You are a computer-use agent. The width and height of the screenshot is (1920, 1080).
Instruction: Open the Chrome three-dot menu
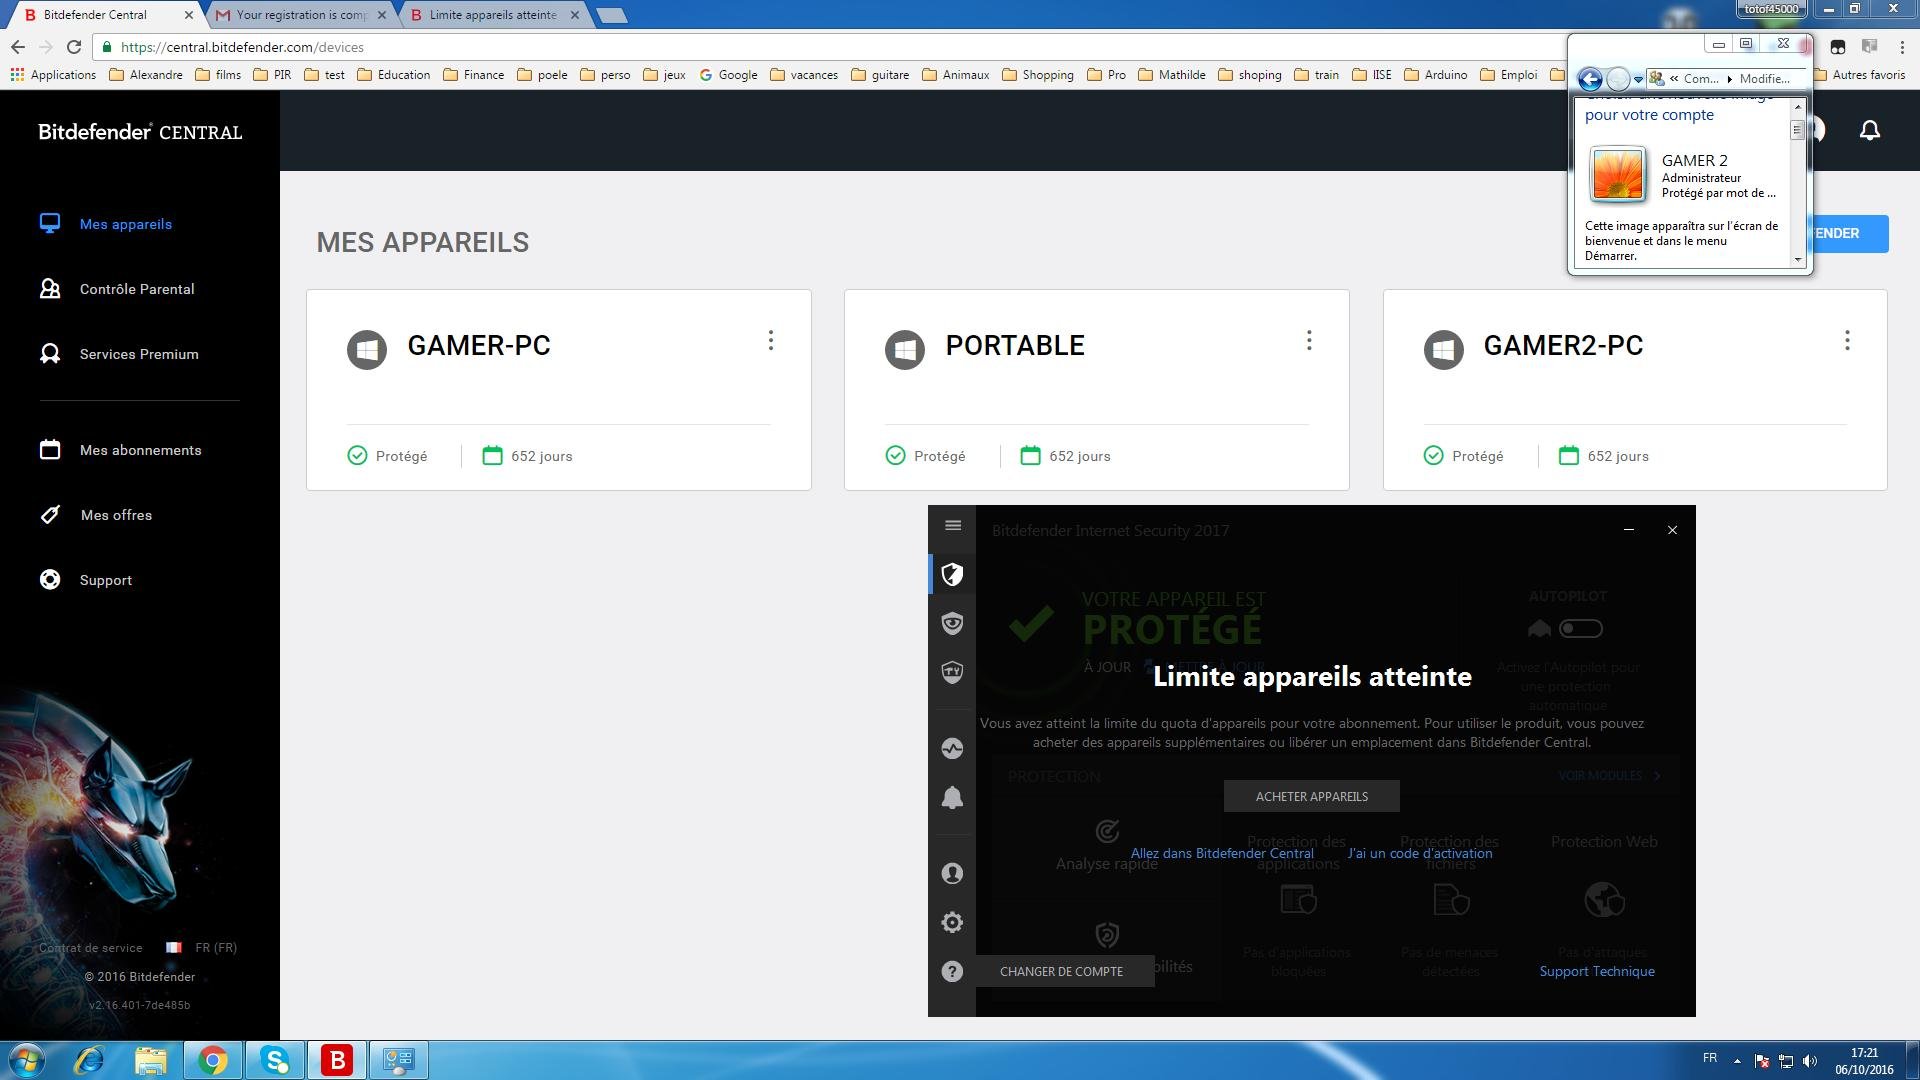[1902, 47]
